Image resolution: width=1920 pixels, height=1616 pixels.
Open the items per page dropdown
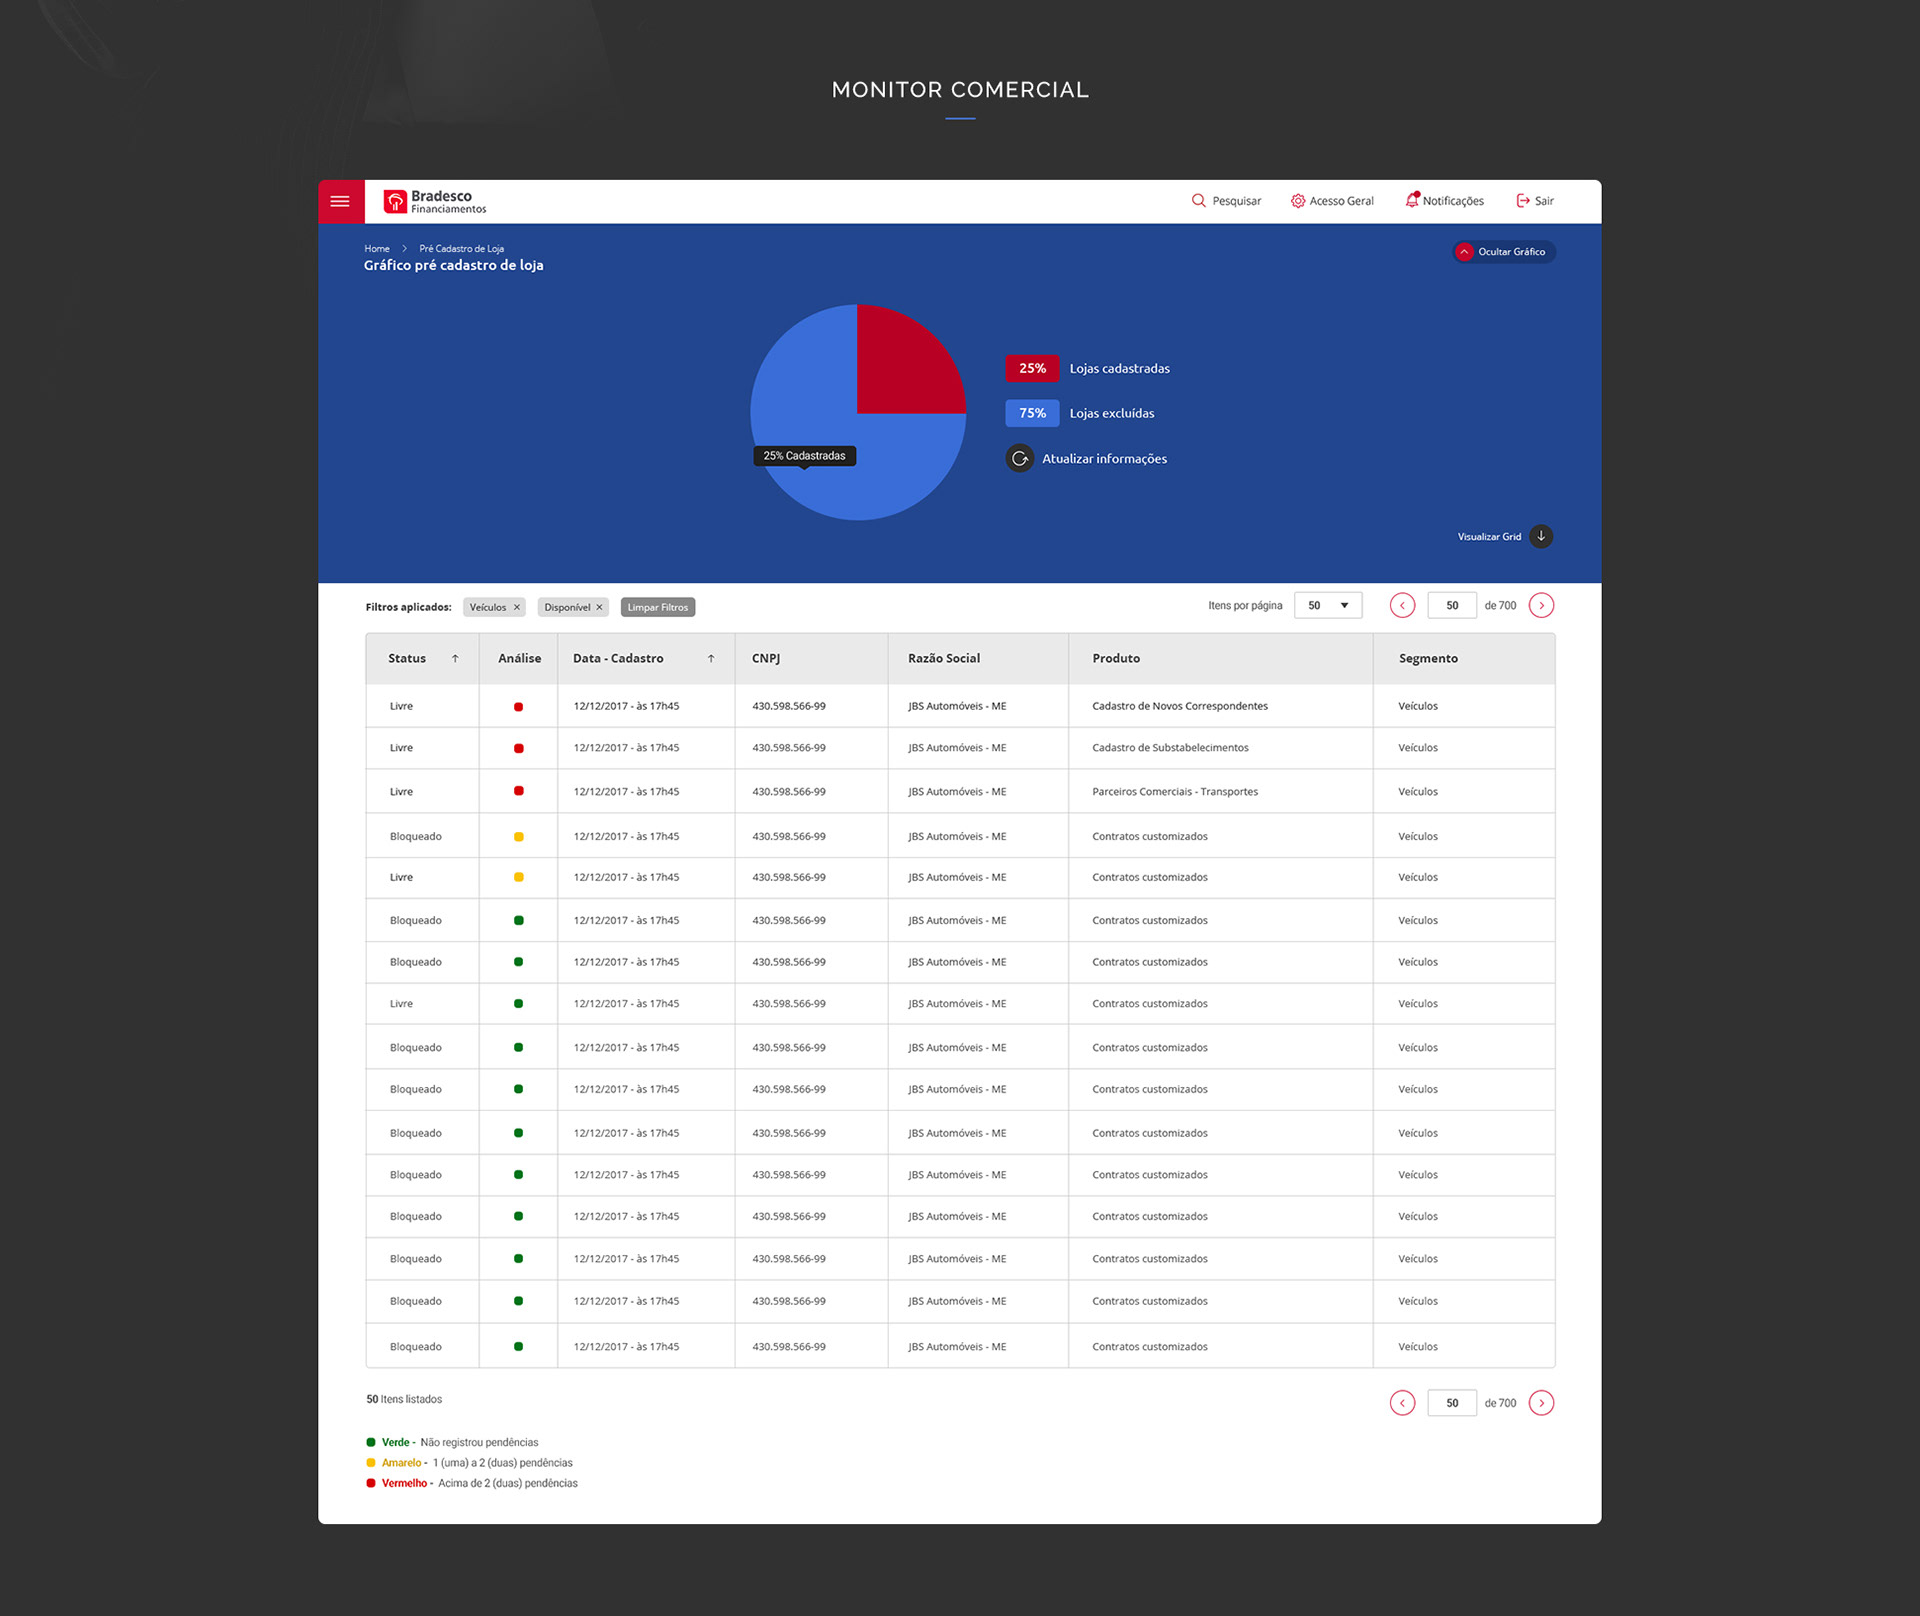[x=1328, y=606]
